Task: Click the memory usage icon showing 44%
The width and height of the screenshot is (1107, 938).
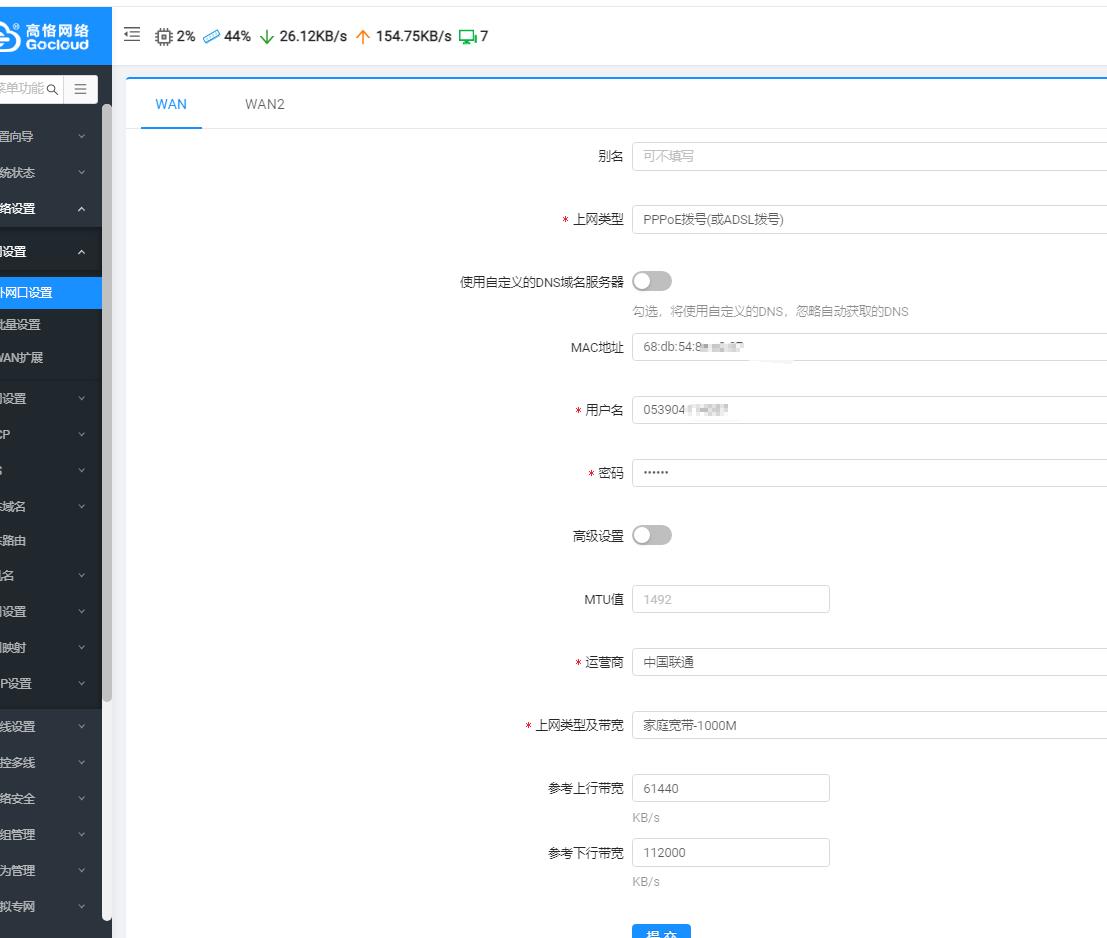Action: 210,36
